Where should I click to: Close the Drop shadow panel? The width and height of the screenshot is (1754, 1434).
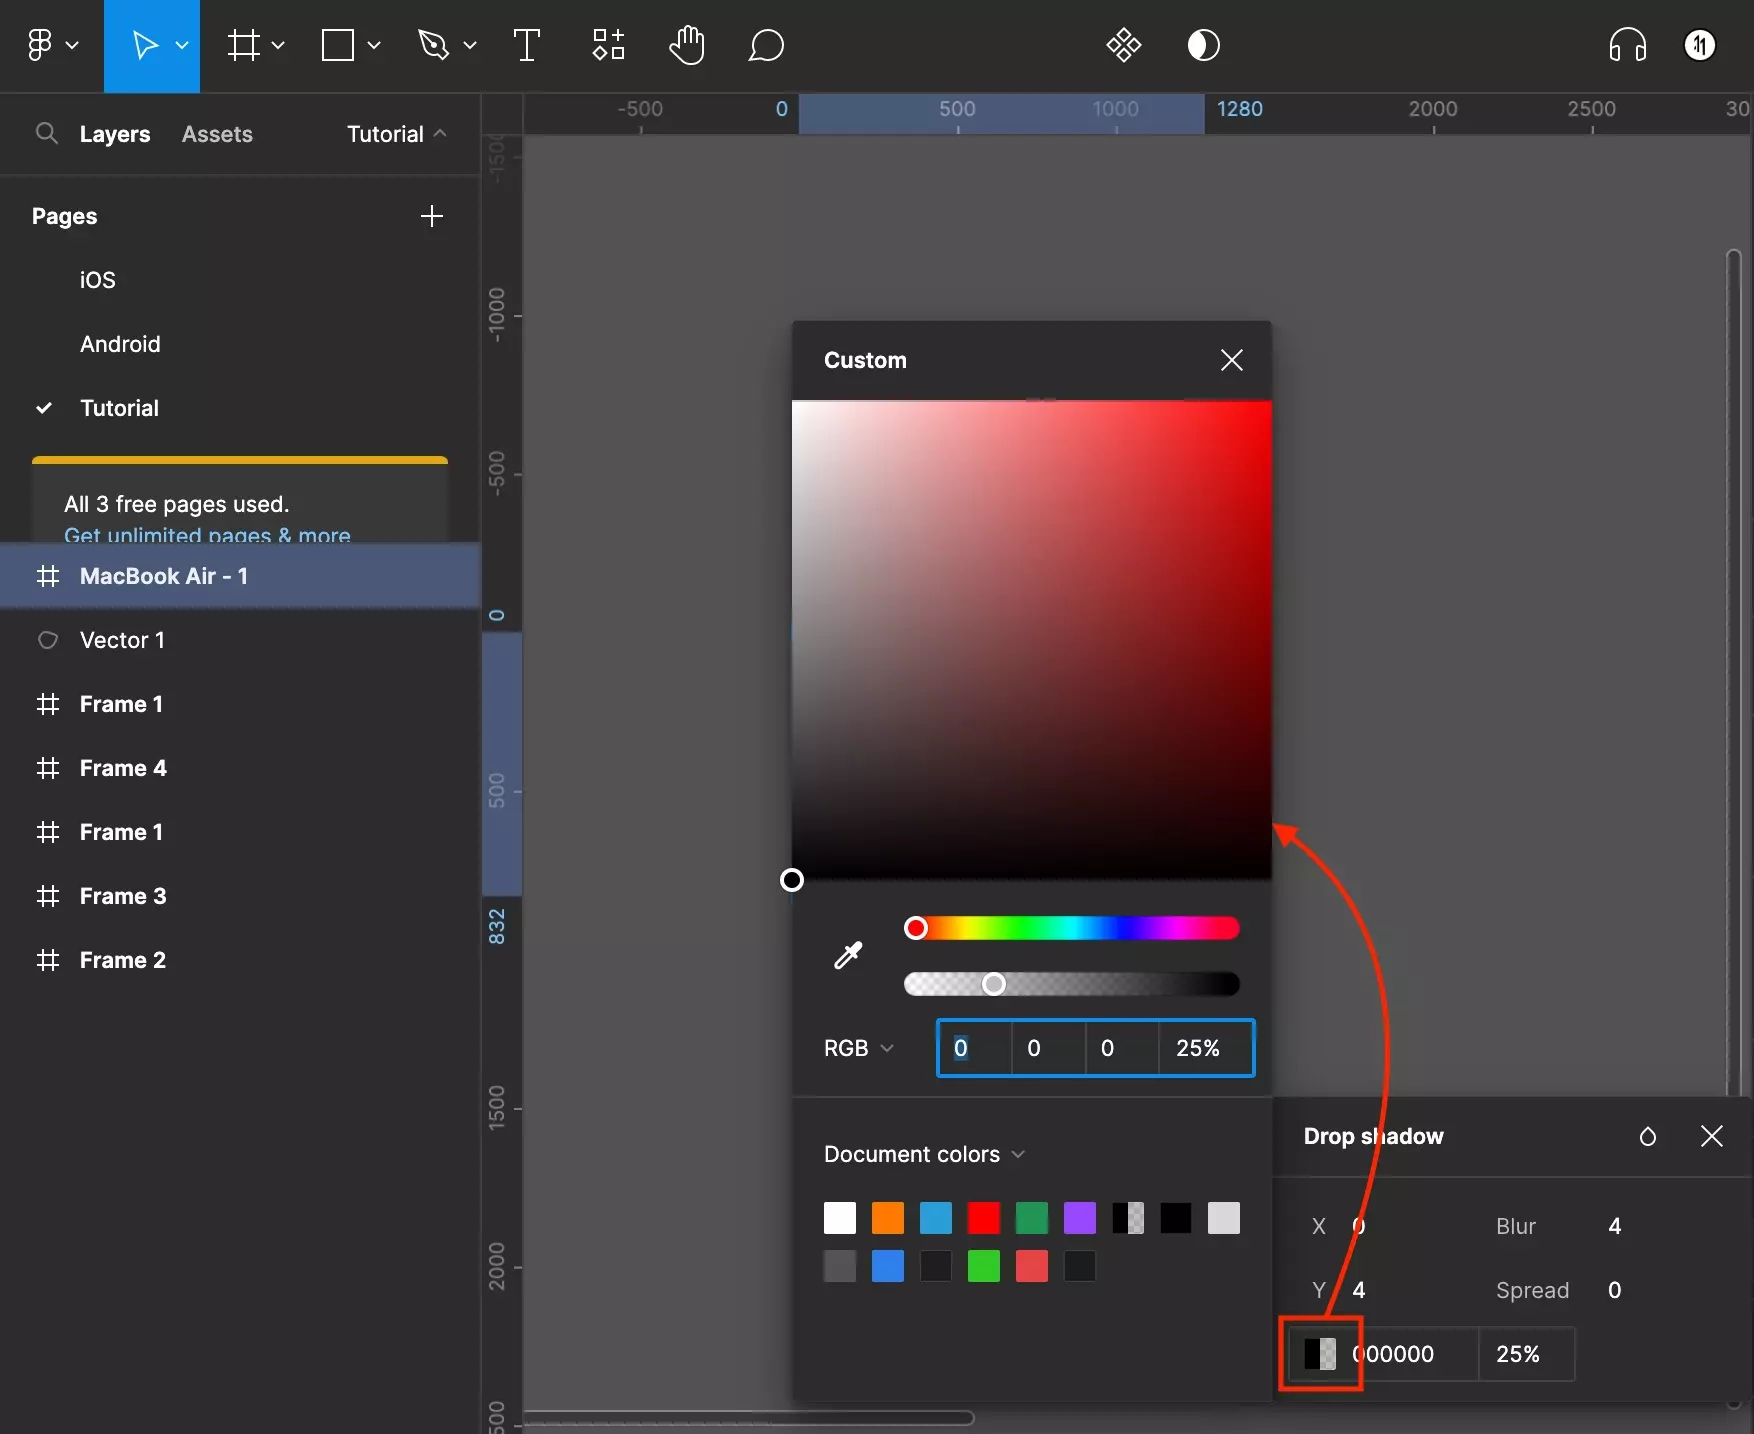pos(1712,1136)
